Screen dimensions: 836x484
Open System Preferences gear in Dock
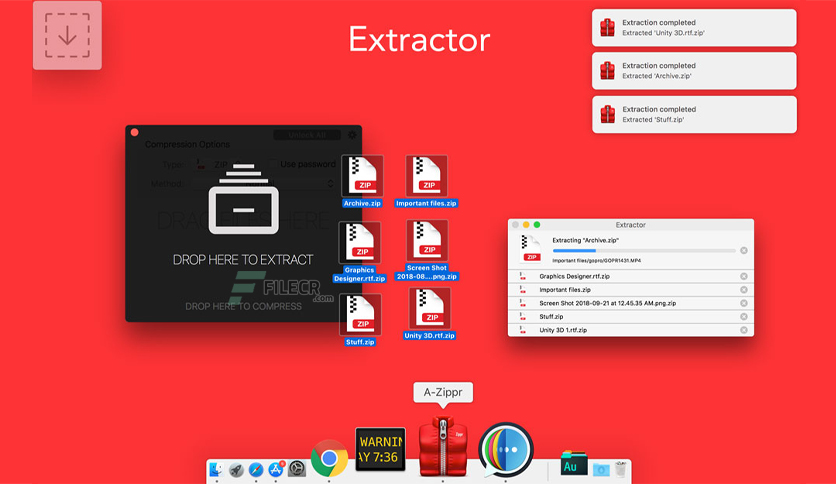click(296, 469)
